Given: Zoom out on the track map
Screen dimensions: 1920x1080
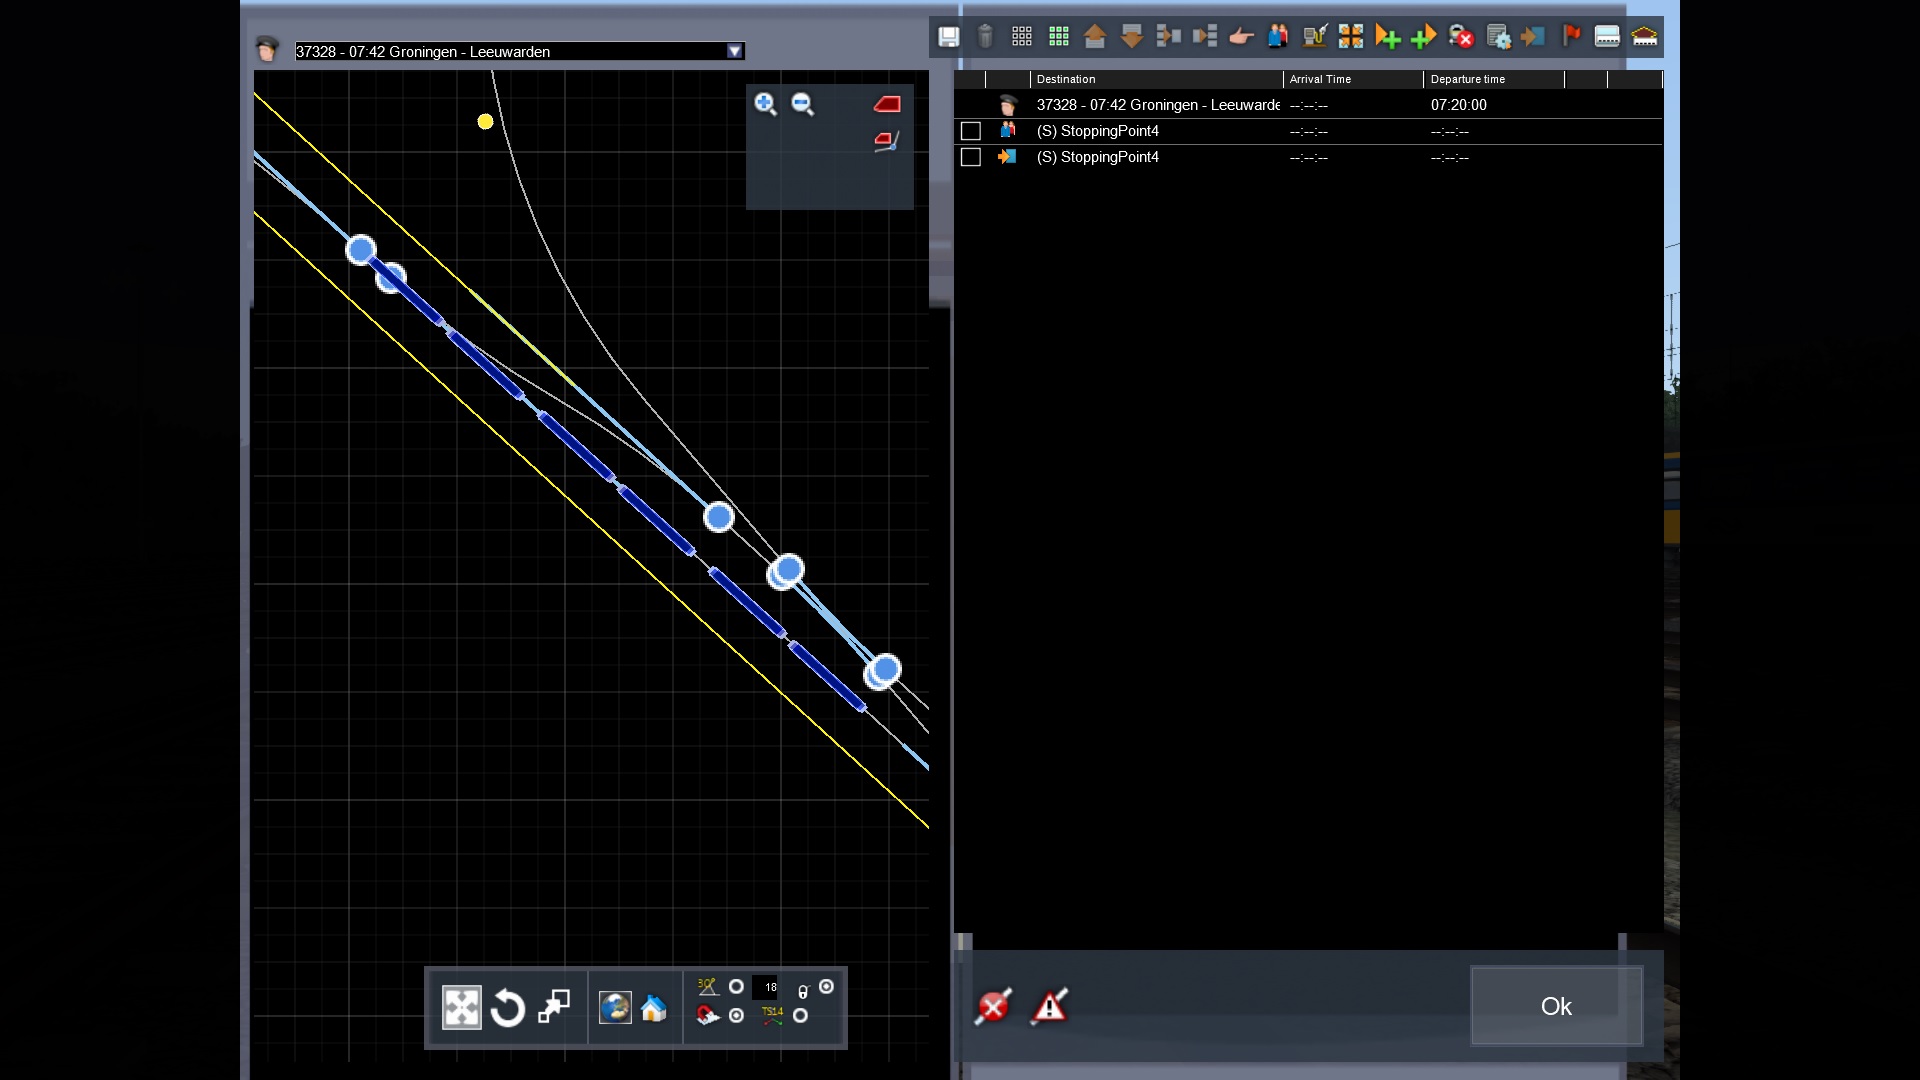Looking at the screenshot, I should (x=803, y=104).
